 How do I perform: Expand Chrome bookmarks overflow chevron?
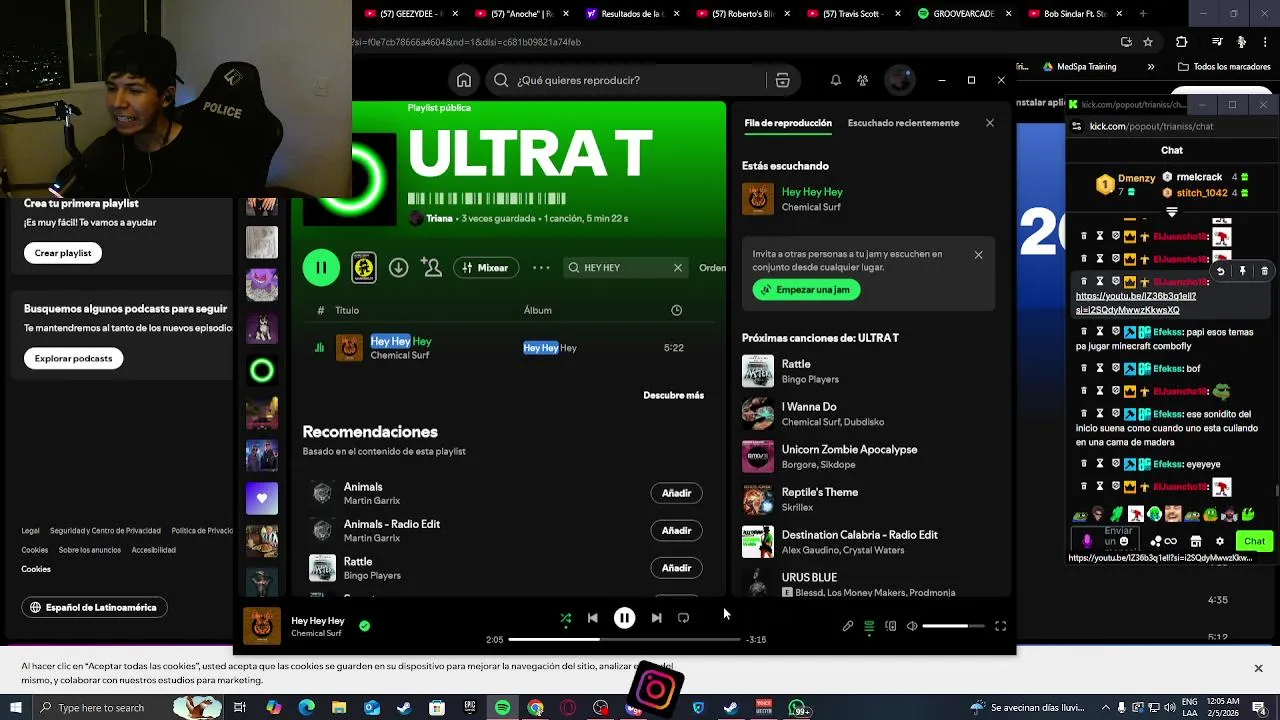(x=1151, y=67)
